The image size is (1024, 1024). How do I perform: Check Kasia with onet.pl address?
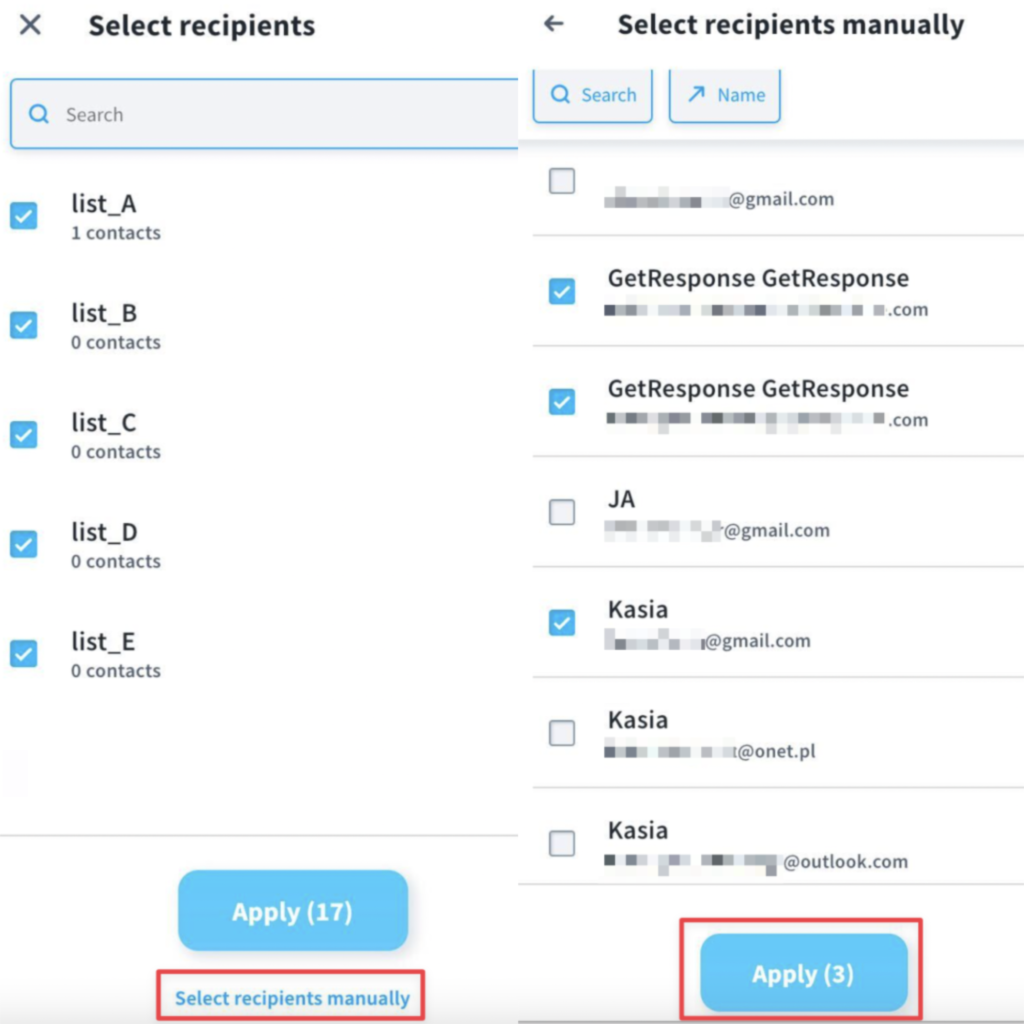point(562,733)
